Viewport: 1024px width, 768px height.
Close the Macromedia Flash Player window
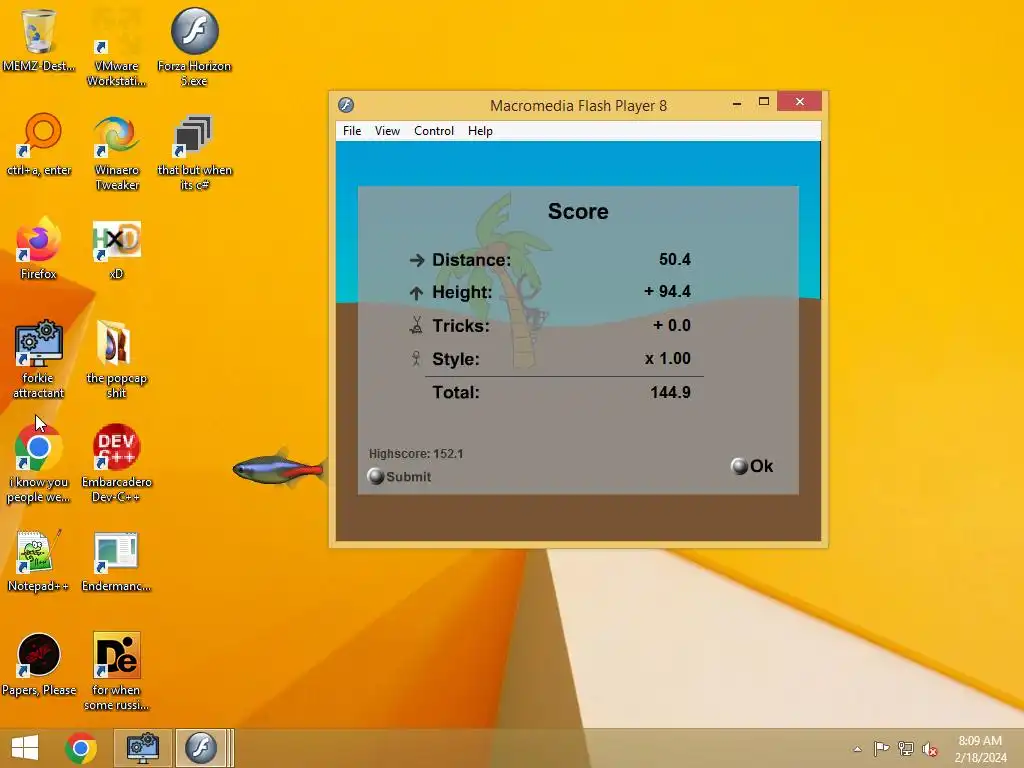[x=799, y=101]
